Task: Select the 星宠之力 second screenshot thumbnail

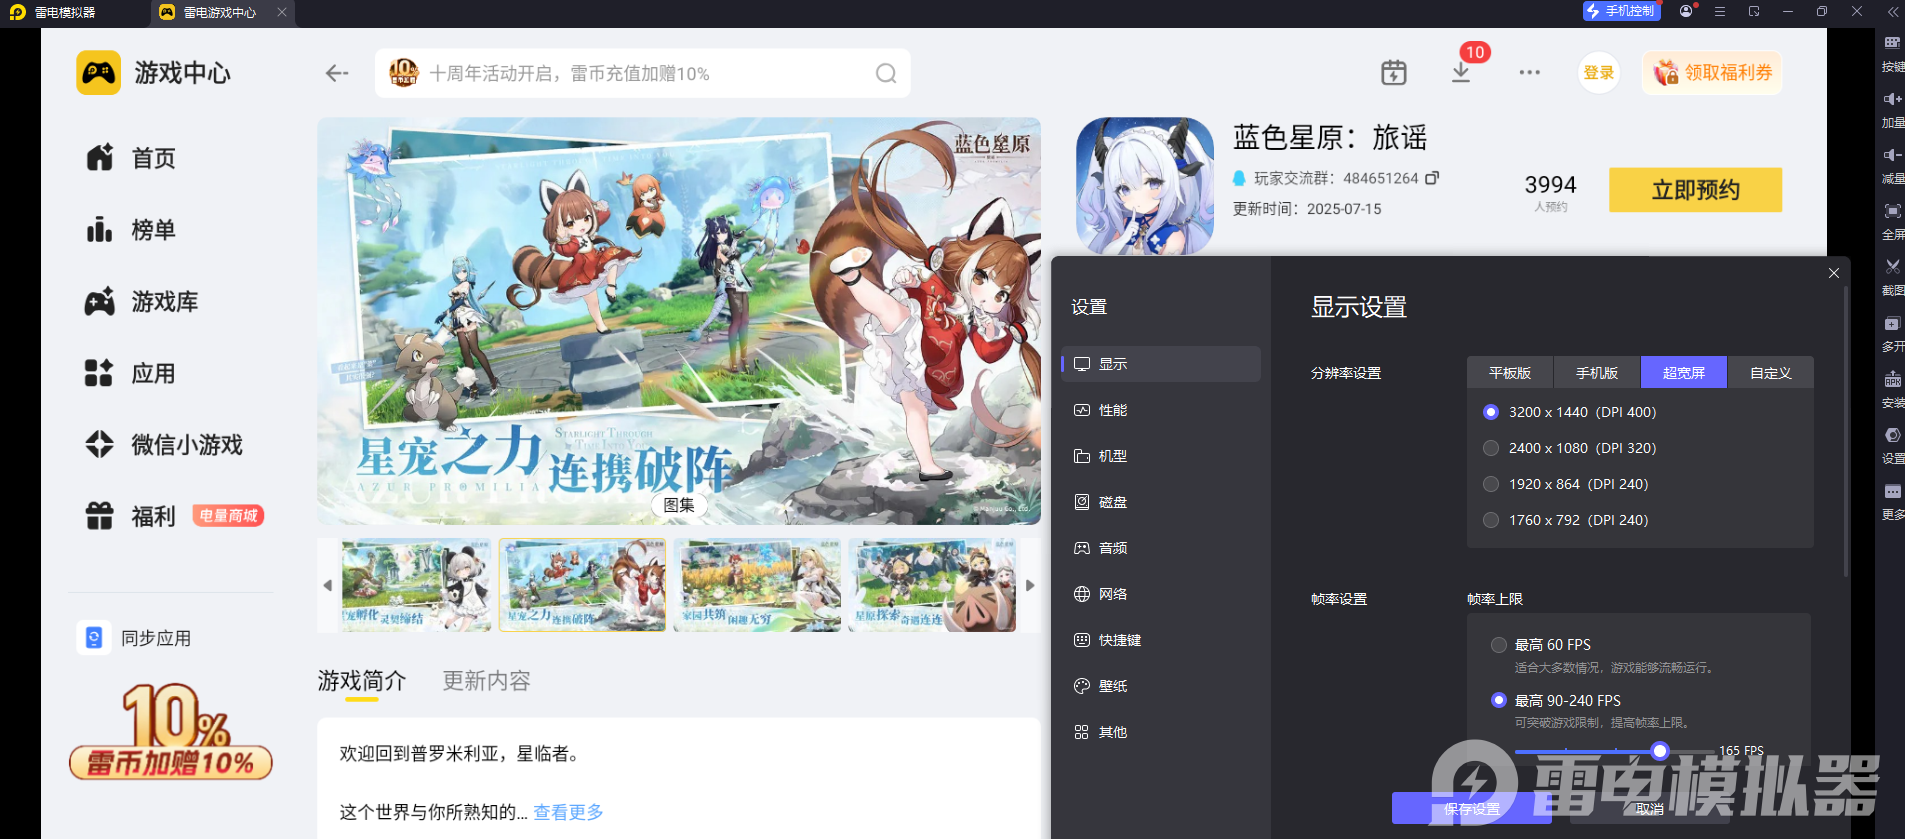Action: point(583,585)
